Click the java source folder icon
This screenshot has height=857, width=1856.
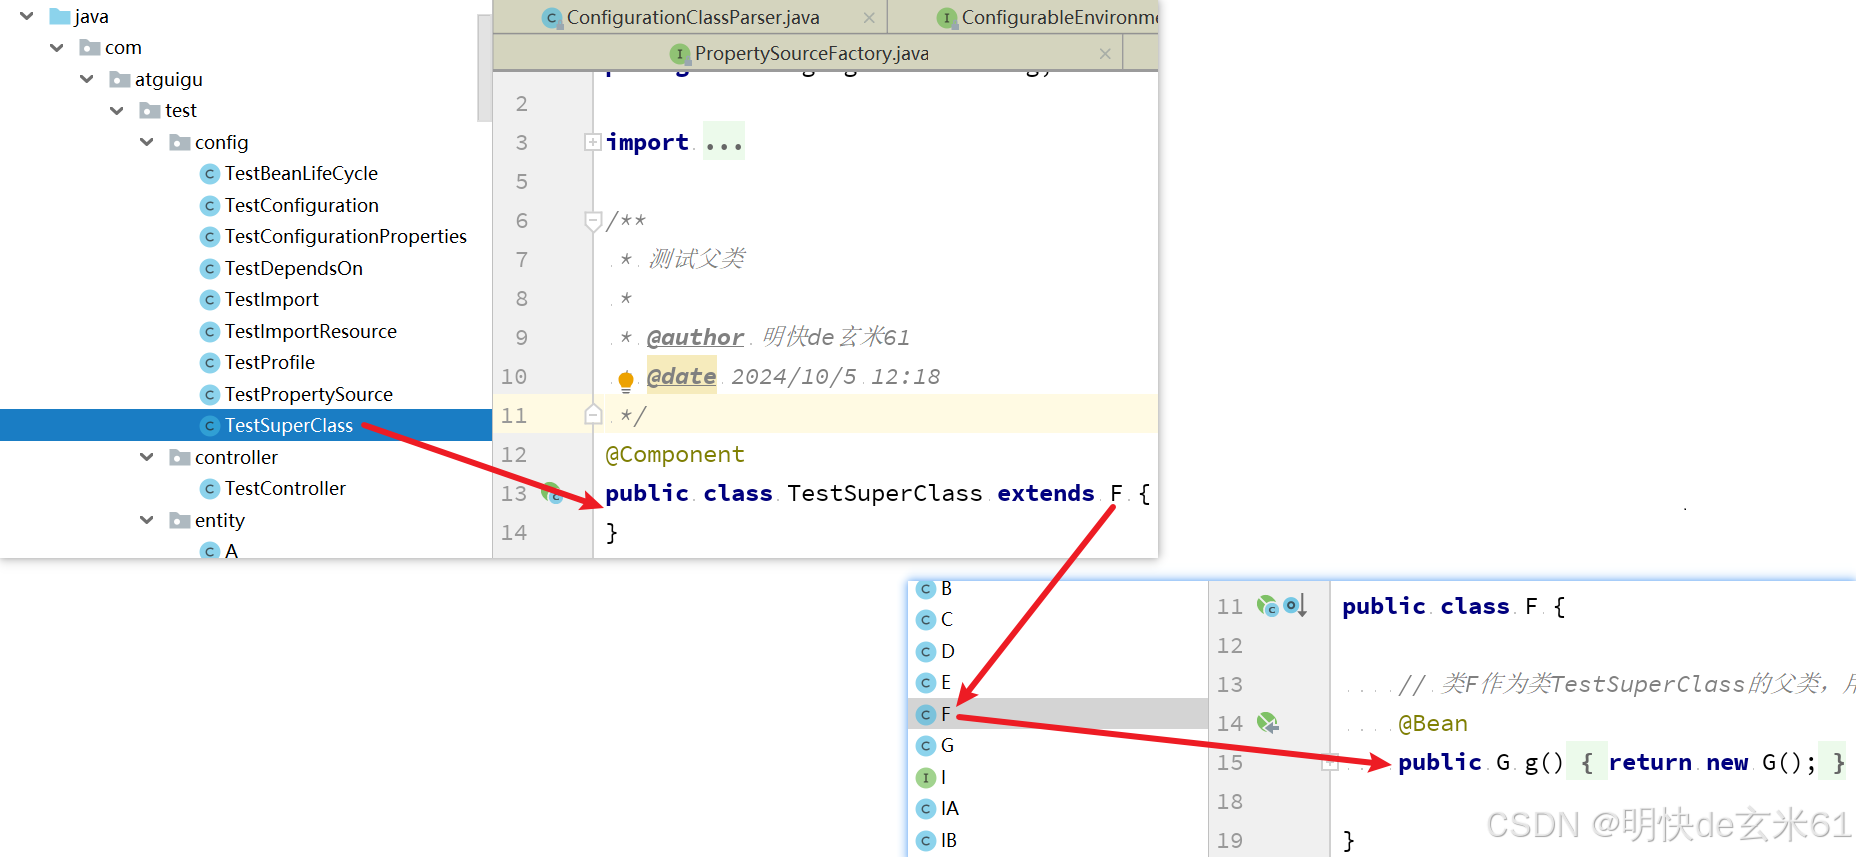point(60,16)
